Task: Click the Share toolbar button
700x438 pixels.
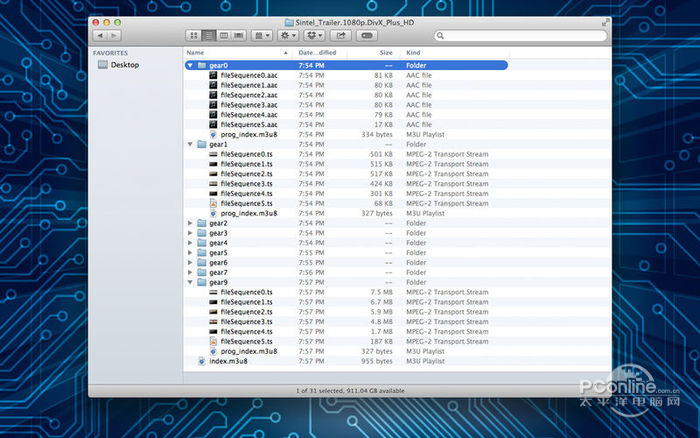Action: pos(341,35)
